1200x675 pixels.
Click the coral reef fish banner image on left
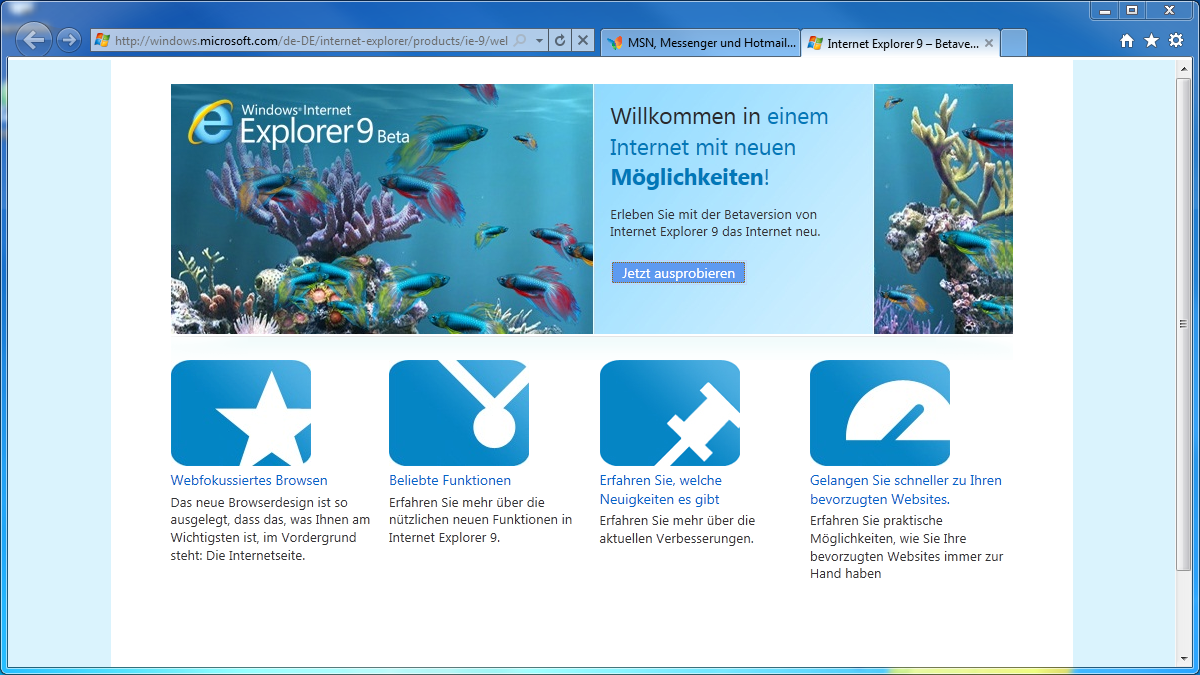click(382, 209)
